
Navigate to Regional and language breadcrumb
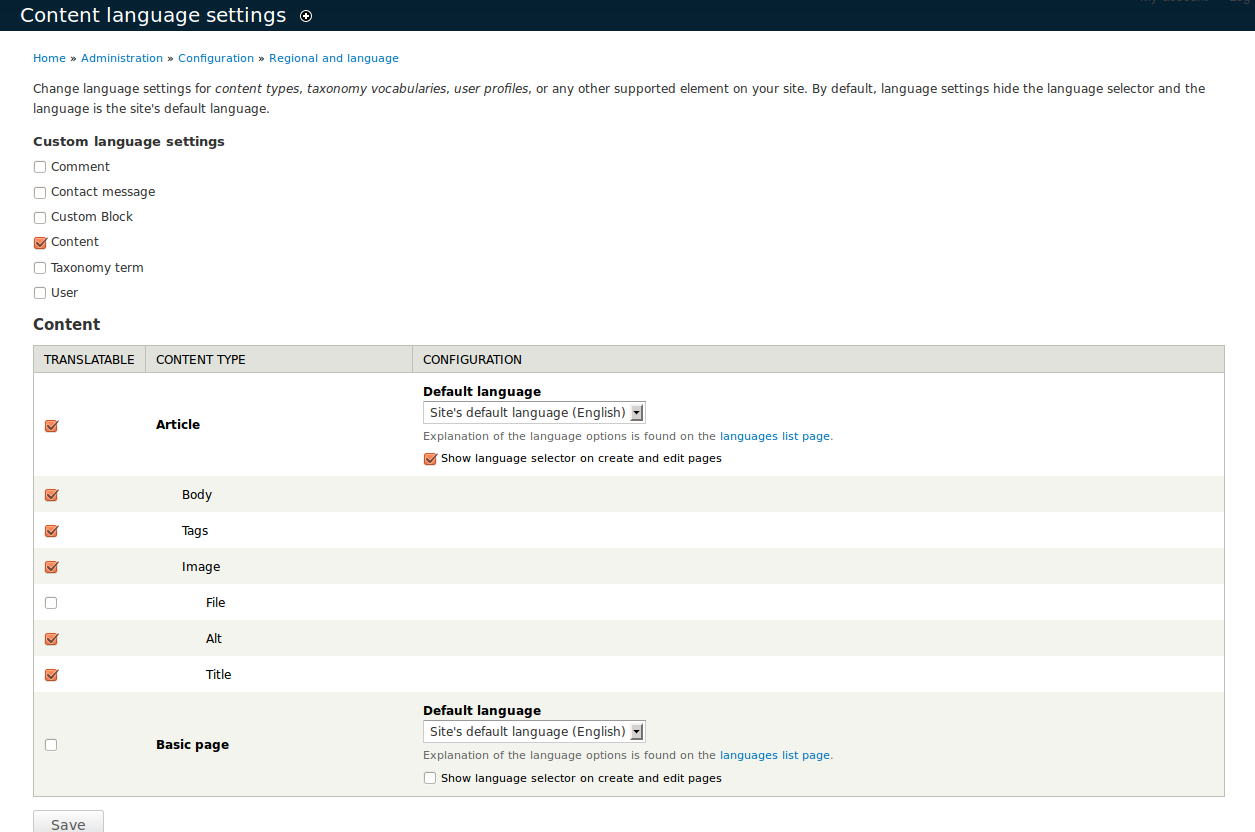tap(334, 58)
